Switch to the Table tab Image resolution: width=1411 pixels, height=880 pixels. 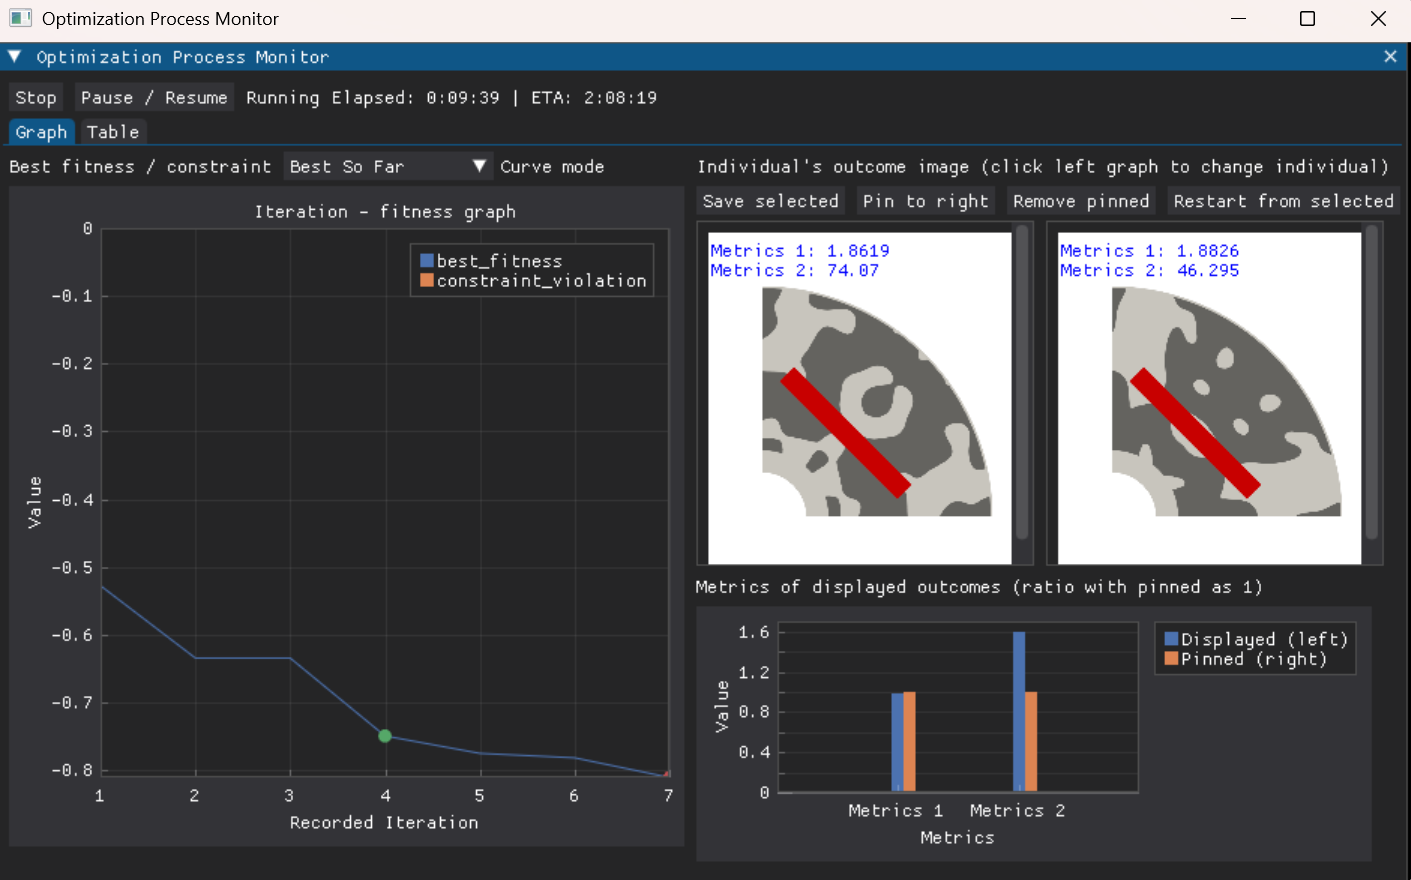click(x=113, y=132)
